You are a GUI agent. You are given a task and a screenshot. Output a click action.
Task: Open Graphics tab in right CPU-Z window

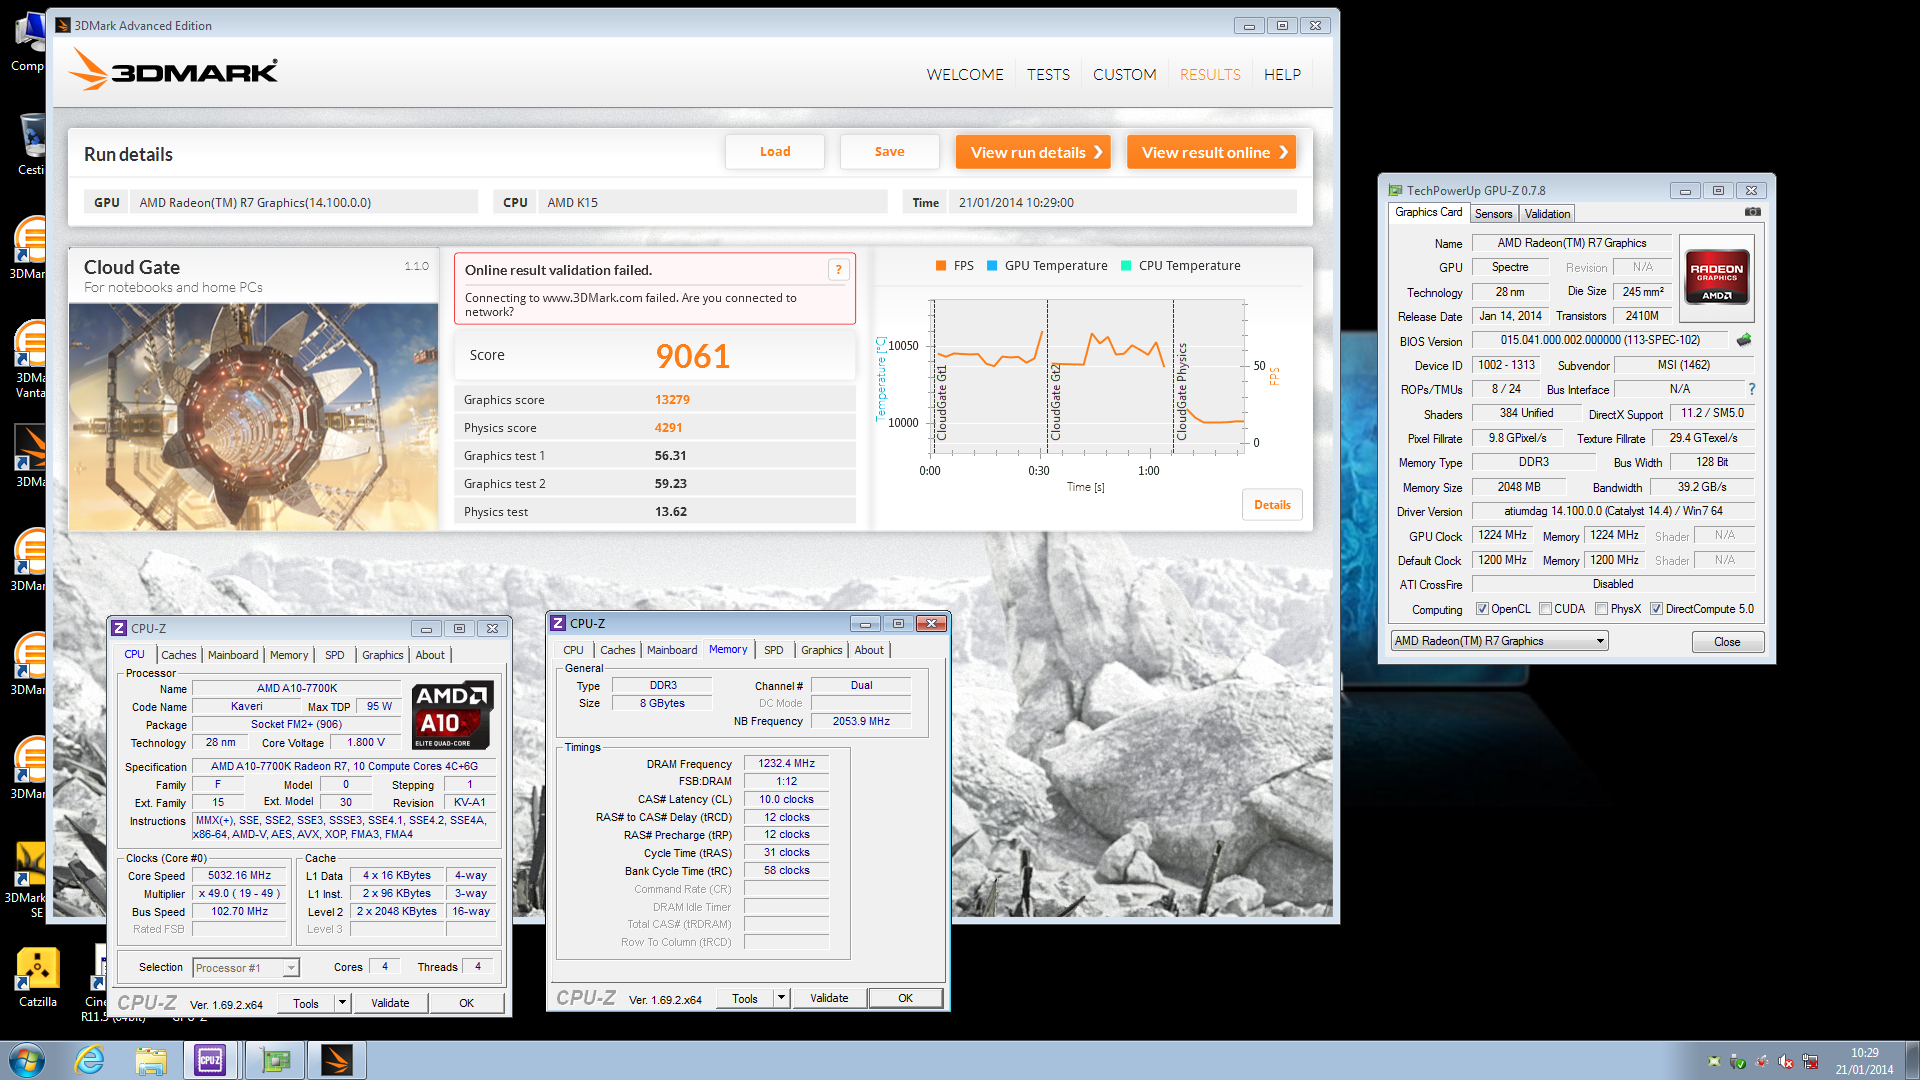(x=822, y=650)
